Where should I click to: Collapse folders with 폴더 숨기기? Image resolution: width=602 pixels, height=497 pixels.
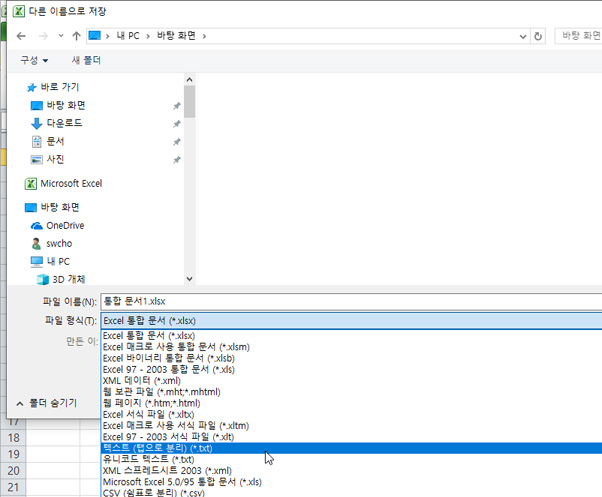click(47, 403)
